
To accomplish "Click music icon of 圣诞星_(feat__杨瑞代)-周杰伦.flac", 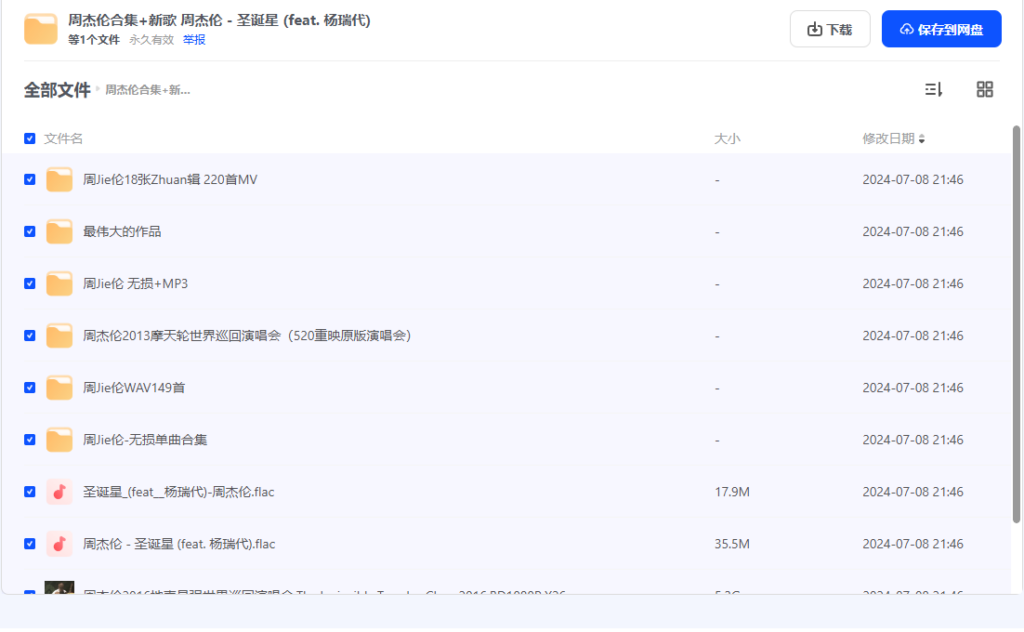I will 59,492.
